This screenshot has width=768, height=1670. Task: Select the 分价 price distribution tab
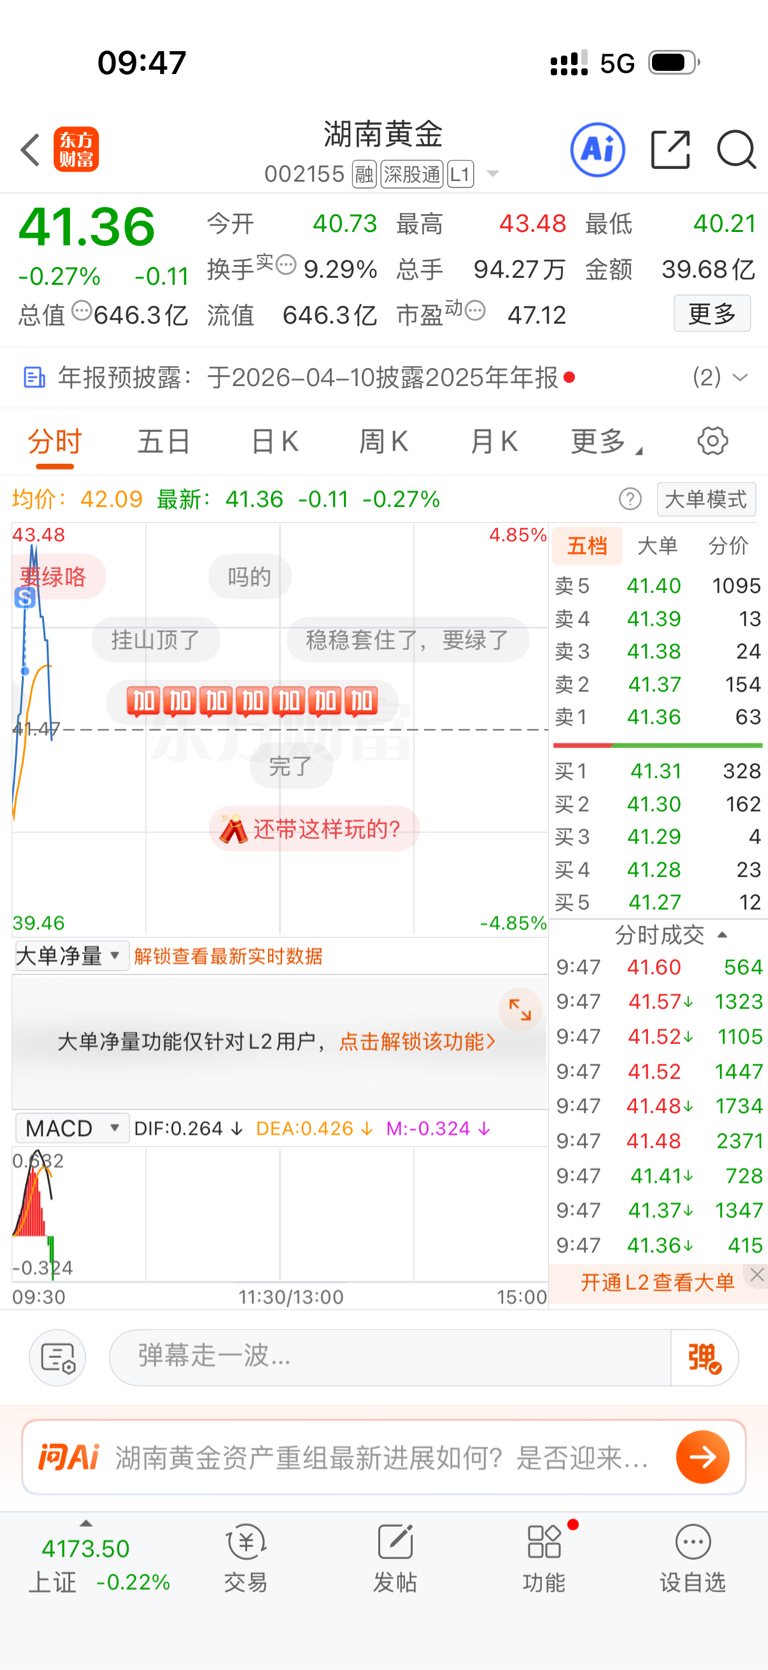click(728, 546)
